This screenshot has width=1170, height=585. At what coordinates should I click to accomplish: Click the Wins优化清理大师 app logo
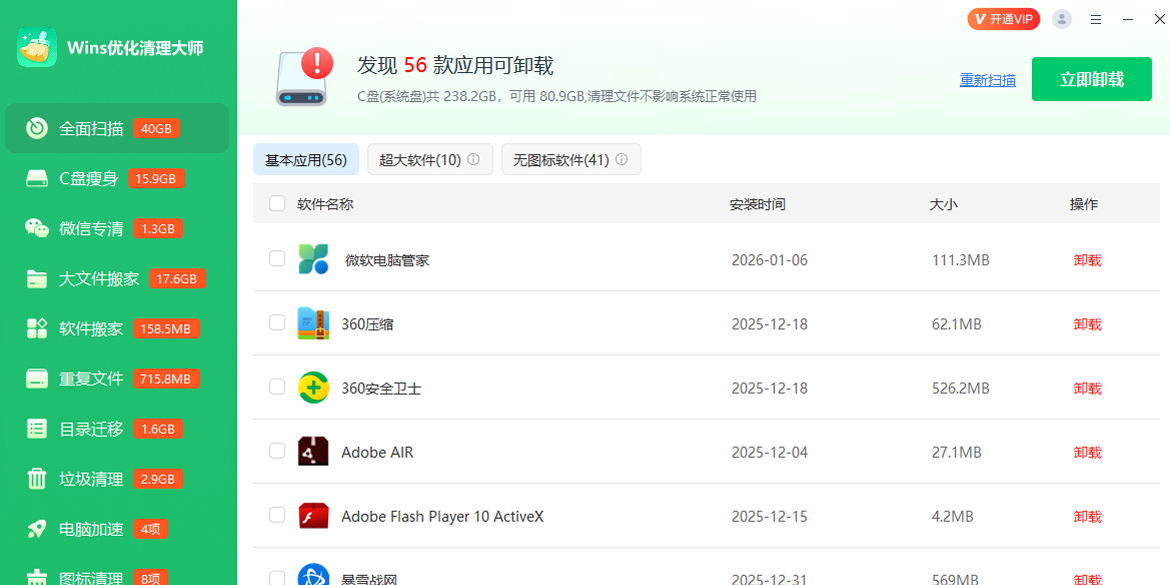pyautogui.click(x=37, y=46)
